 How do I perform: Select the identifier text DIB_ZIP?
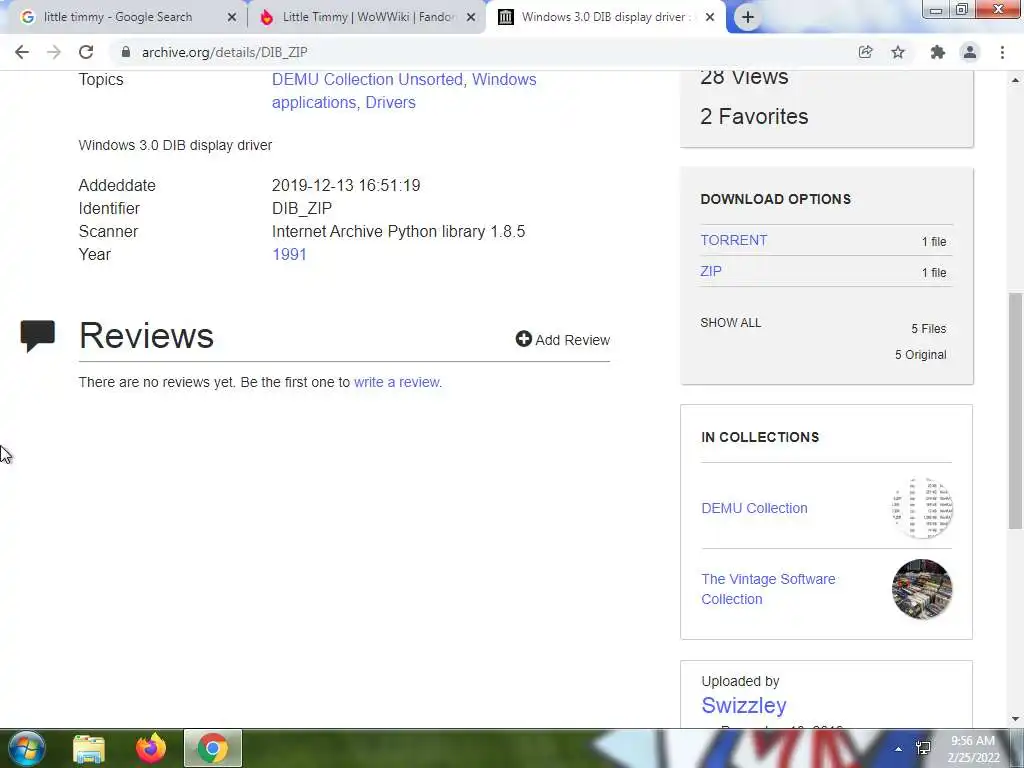tap(302, 208)
